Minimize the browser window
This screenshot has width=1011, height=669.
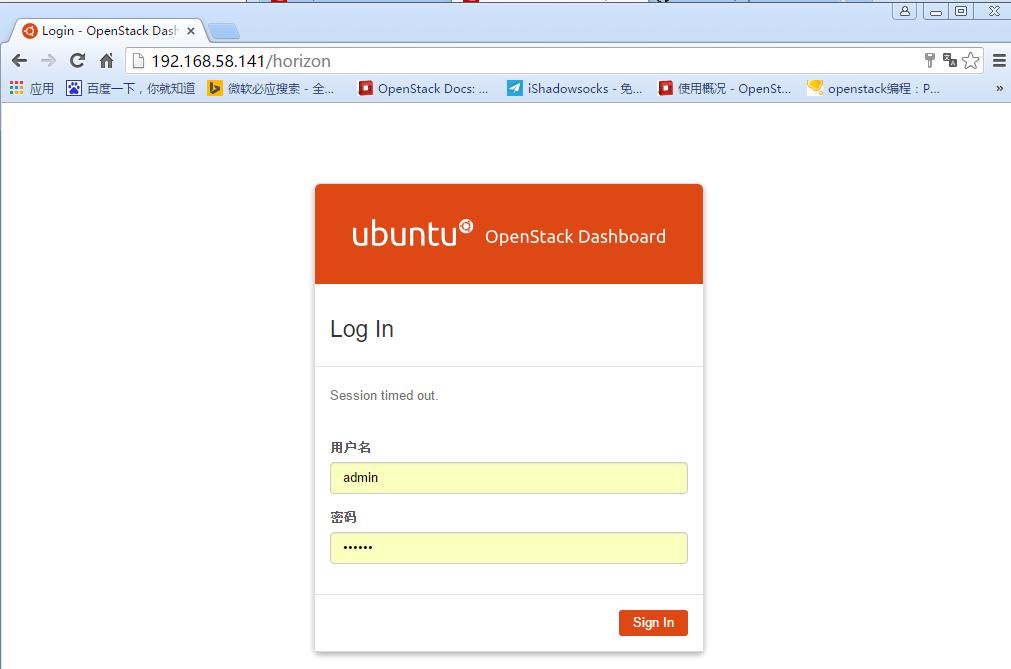coord(936,11)
